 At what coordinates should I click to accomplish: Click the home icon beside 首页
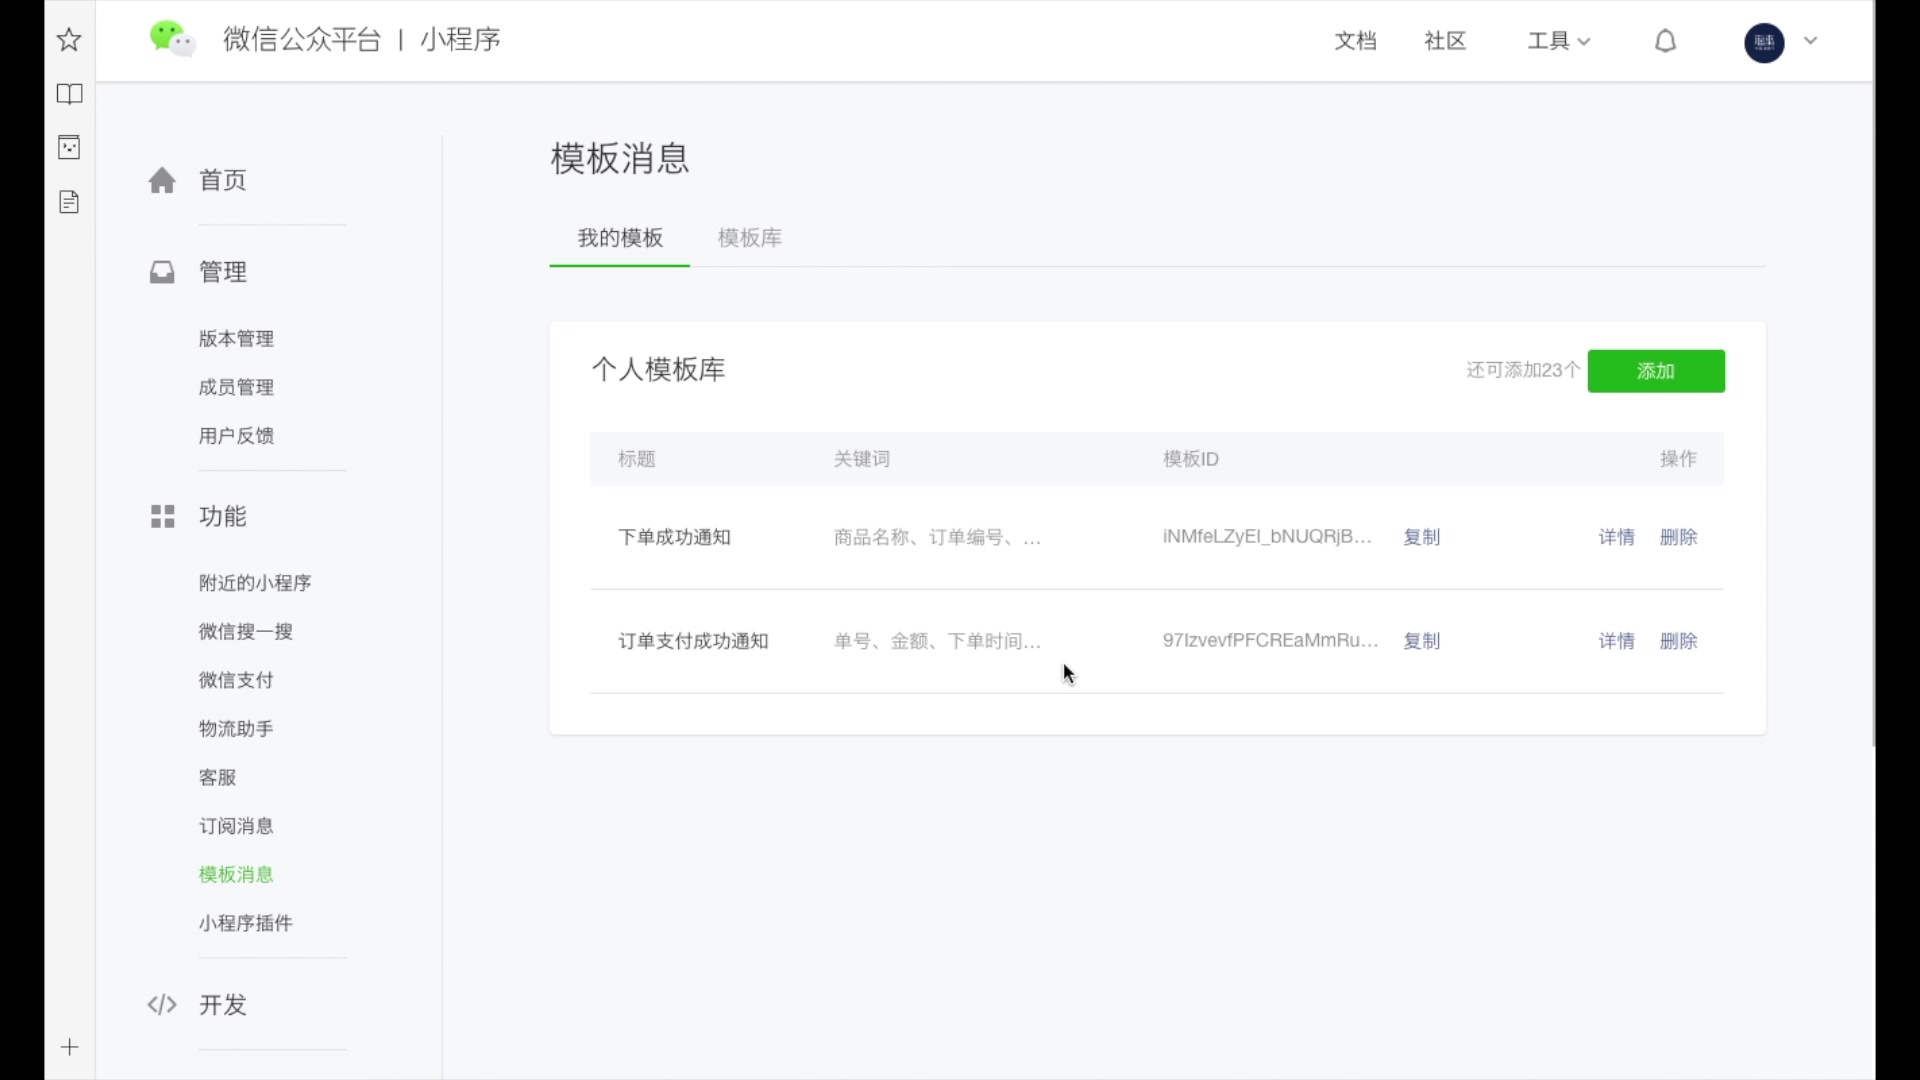(x=162, y=180)
